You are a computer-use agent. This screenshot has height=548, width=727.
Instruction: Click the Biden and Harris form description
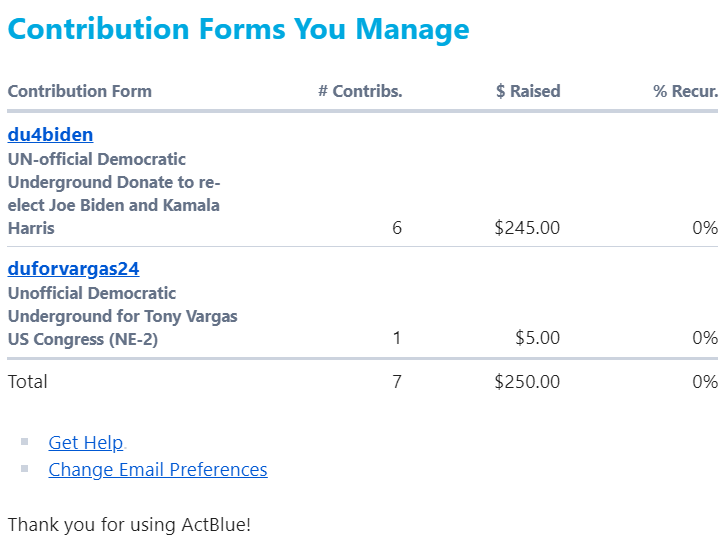click(x=114, y=194)
